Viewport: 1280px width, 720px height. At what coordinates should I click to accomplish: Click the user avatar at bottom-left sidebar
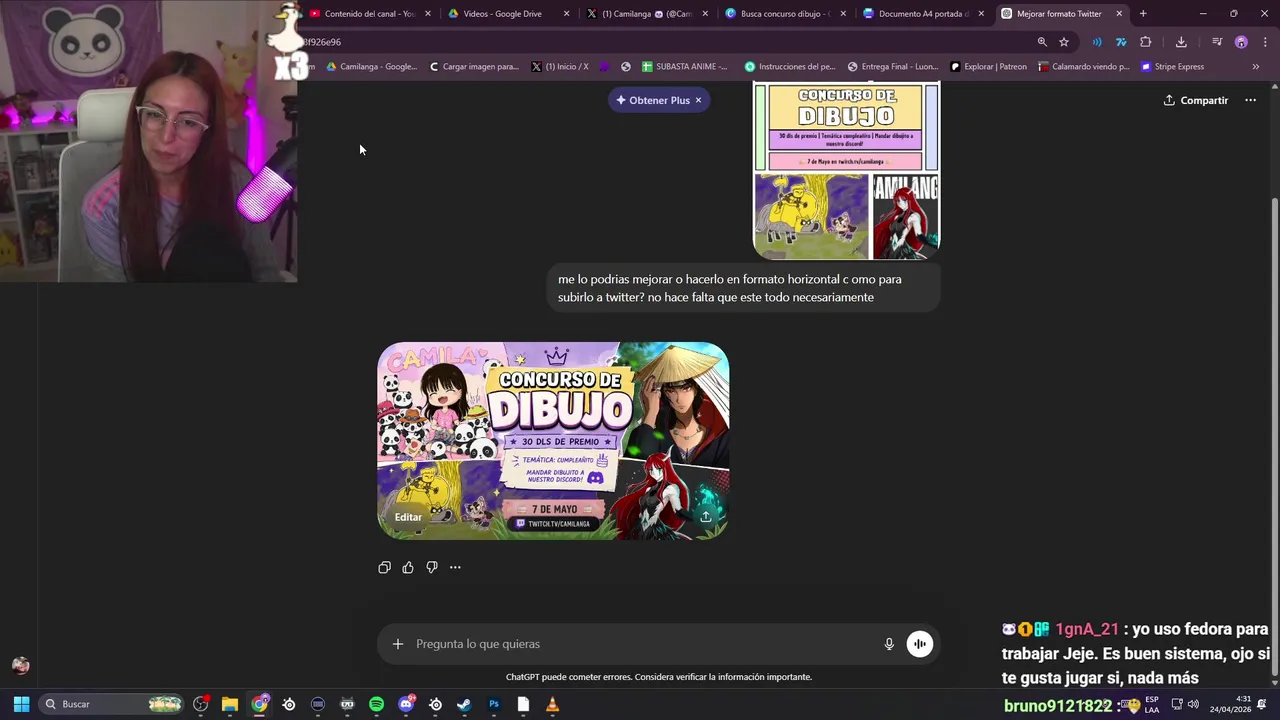tap(20, 666)
